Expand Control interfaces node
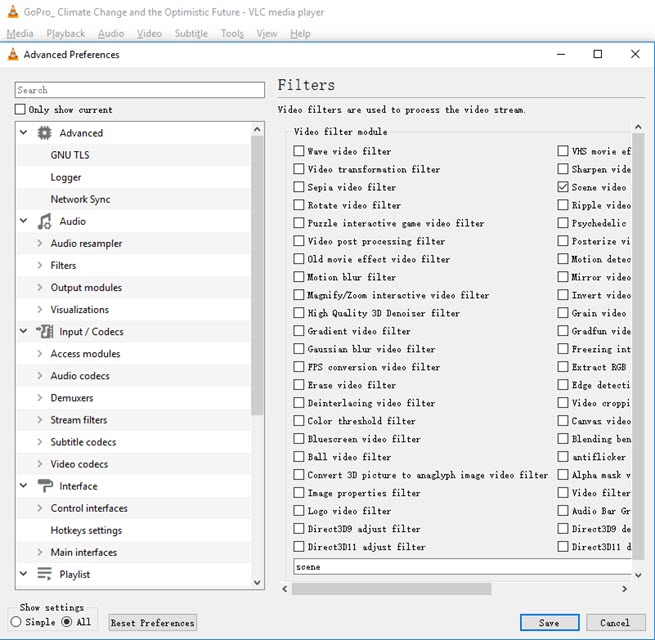 coord(40,508)
